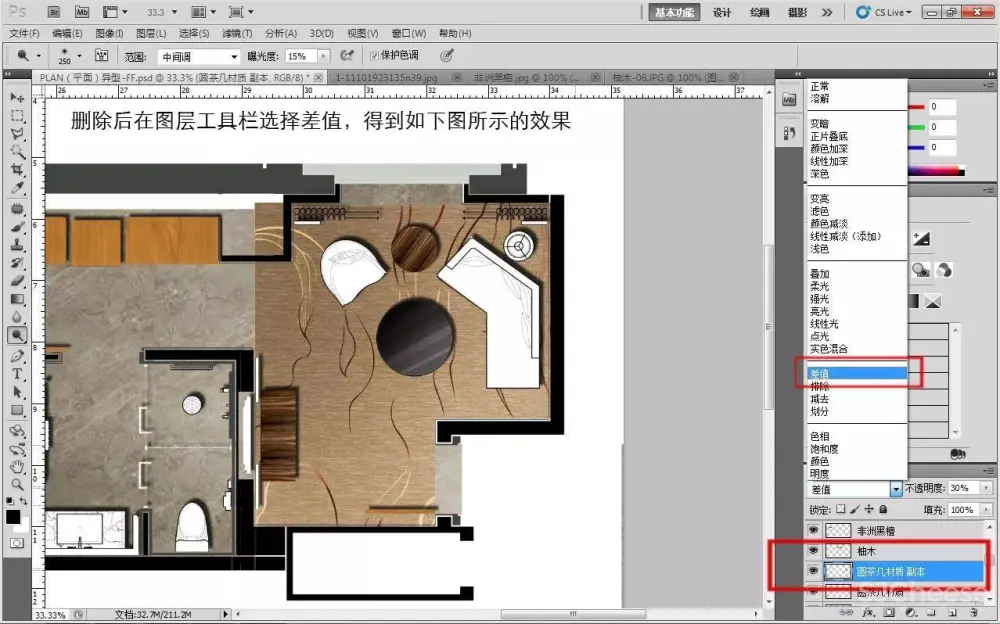1000x624 pixels.
Task: Choose the Horizontal Type tool
Action: pos(17,373)
